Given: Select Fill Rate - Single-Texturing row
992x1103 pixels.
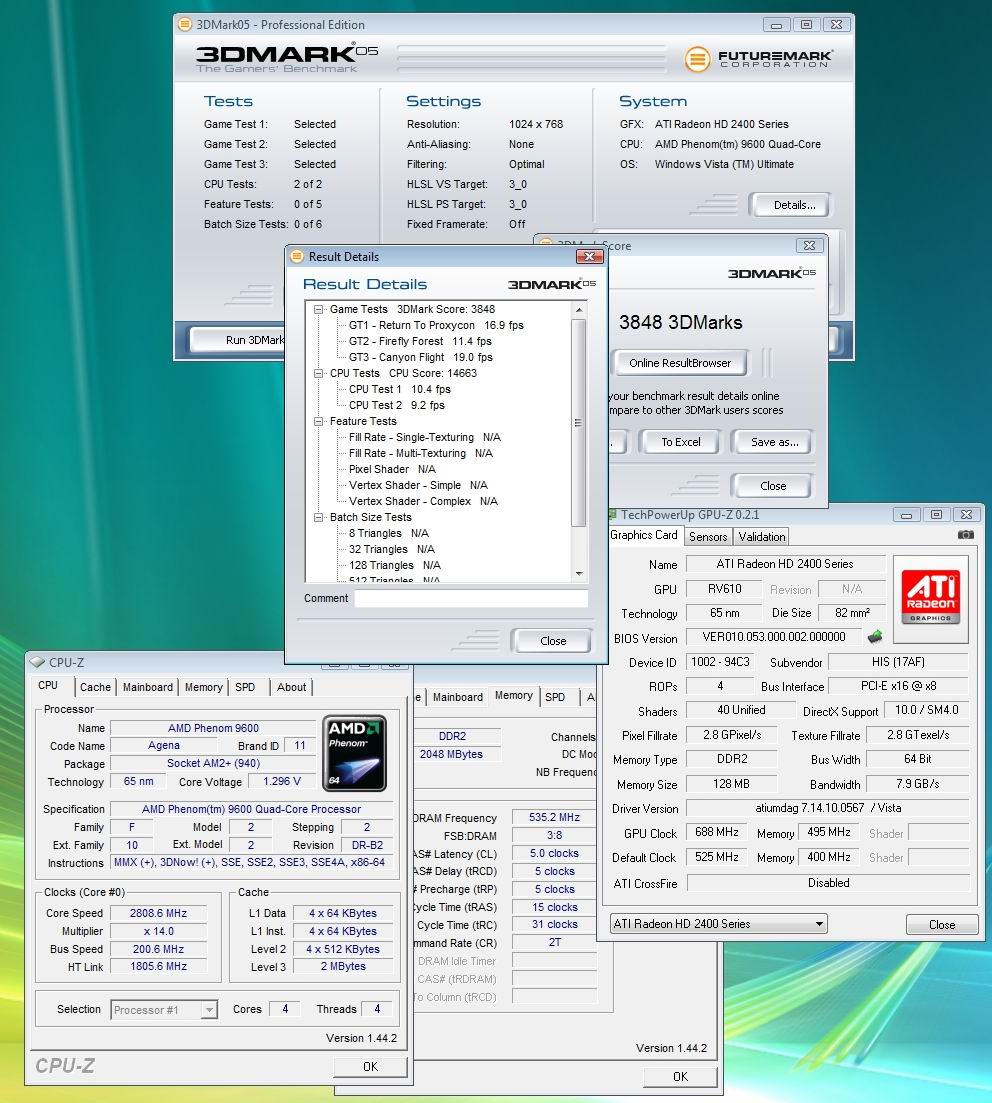Looking at the screenshot, I should pos(424,438).
